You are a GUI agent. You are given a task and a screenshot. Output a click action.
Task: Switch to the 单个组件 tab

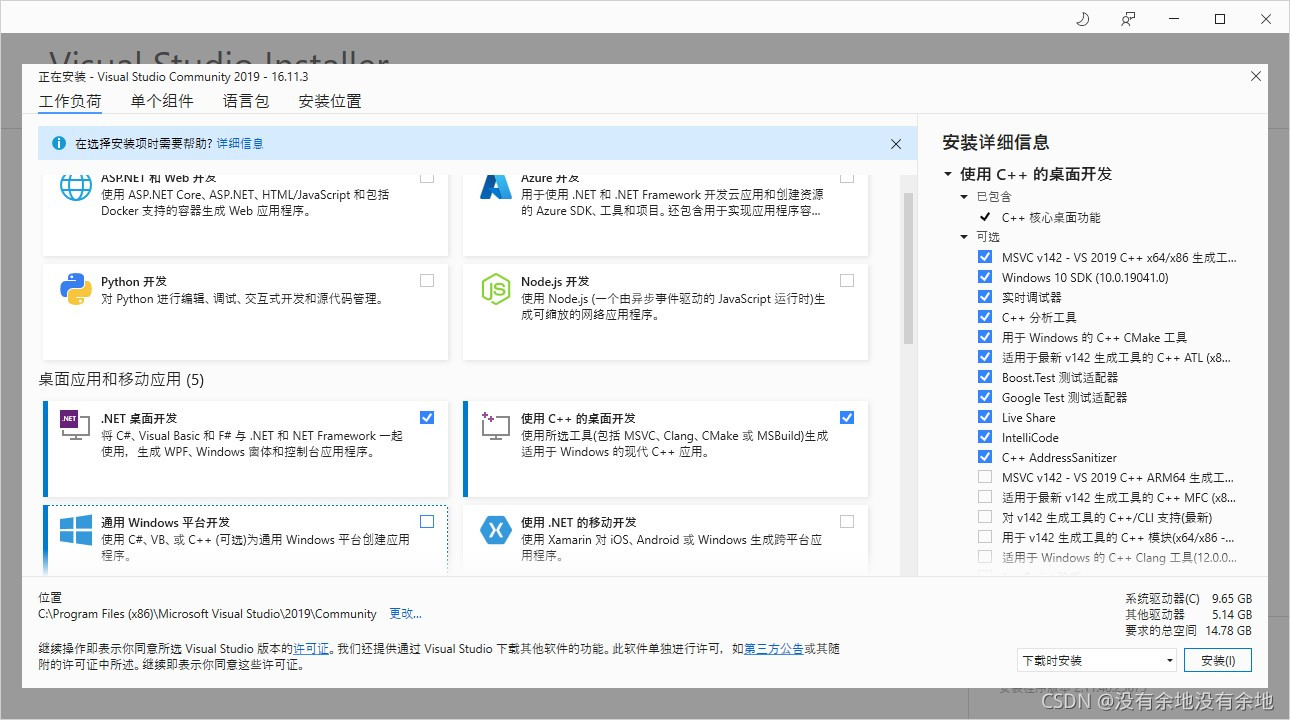162,101
